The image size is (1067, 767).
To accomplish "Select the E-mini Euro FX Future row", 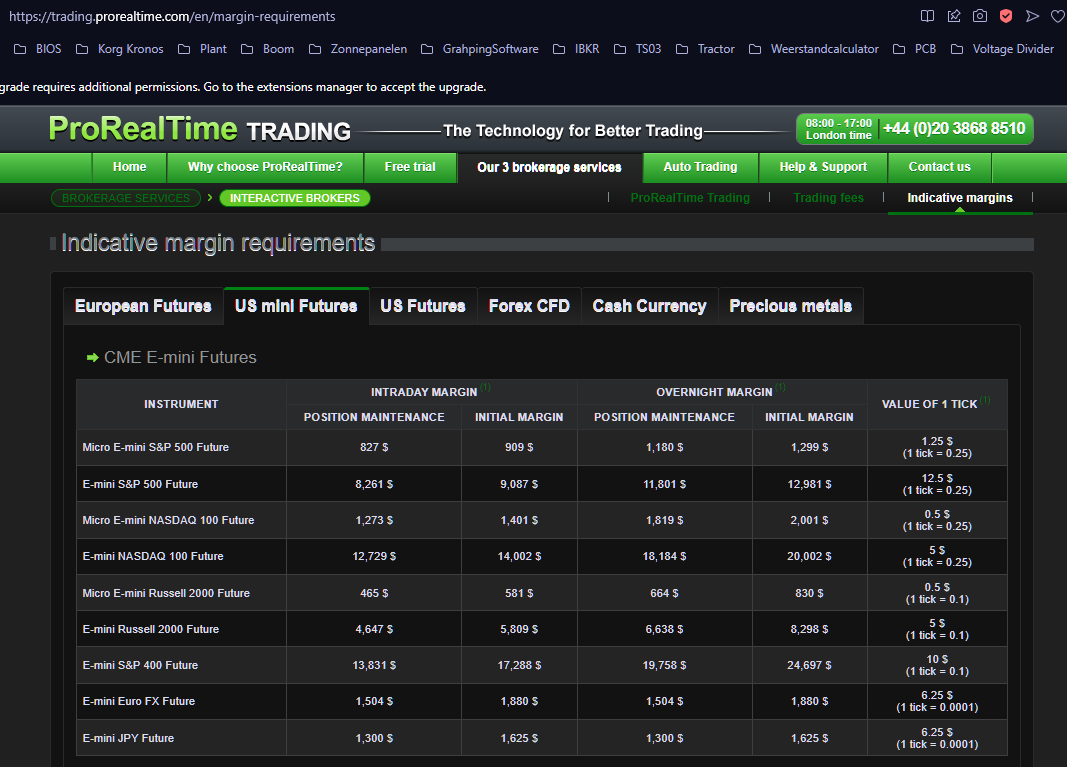I will pyautogui.click(x=542, y=701).
